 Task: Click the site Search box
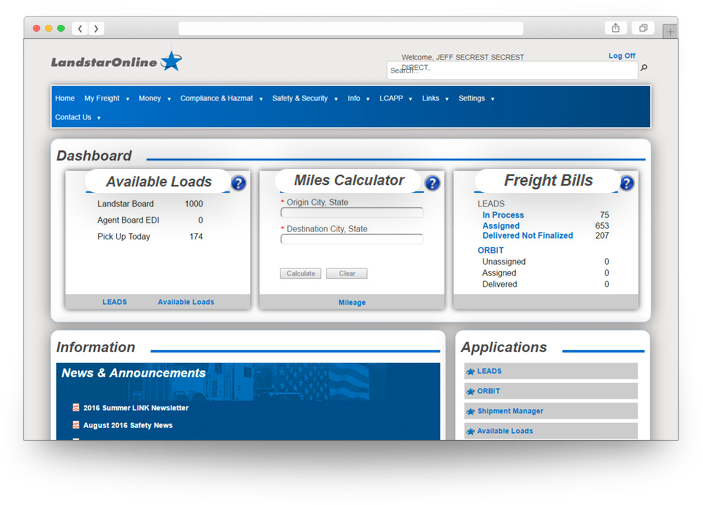pyautogui.click(x=512, y=70)
